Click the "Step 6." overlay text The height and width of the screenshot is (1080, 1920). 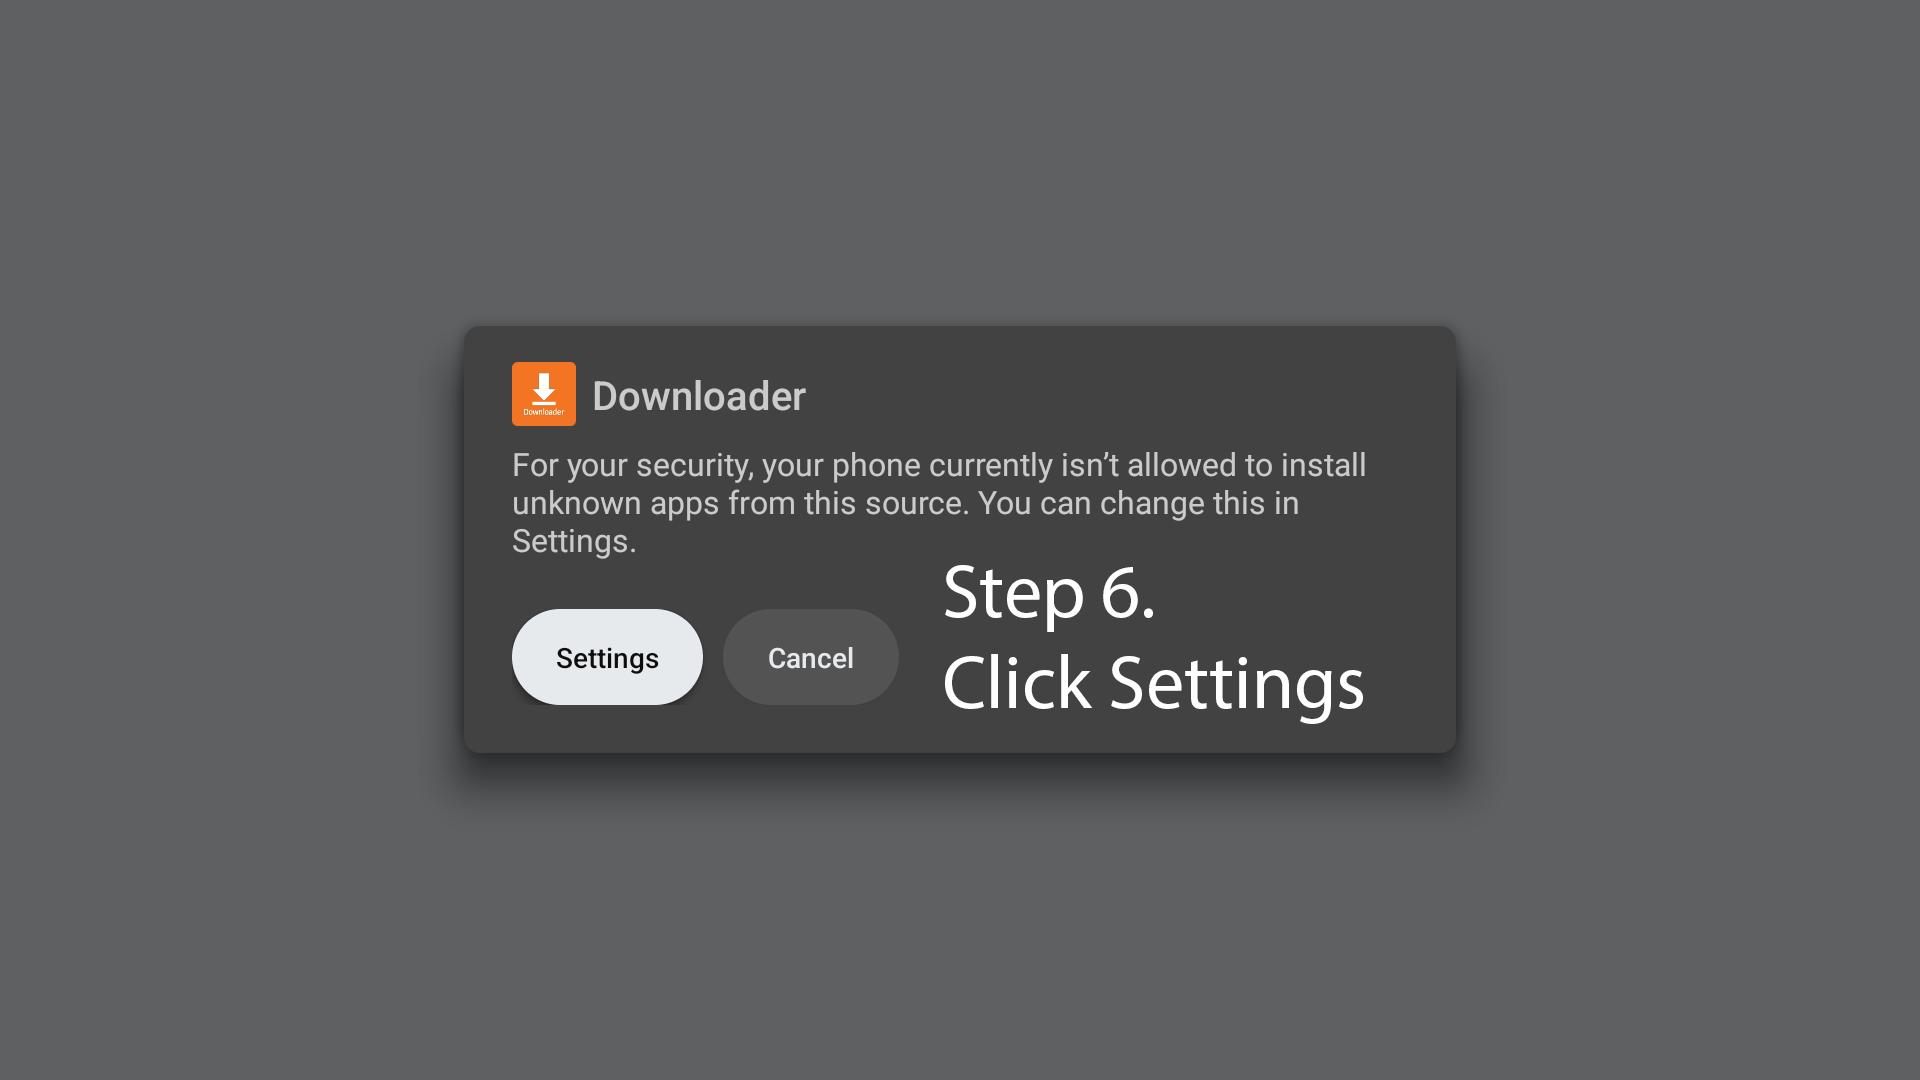pyautogui.click(x=1049, y=592)
